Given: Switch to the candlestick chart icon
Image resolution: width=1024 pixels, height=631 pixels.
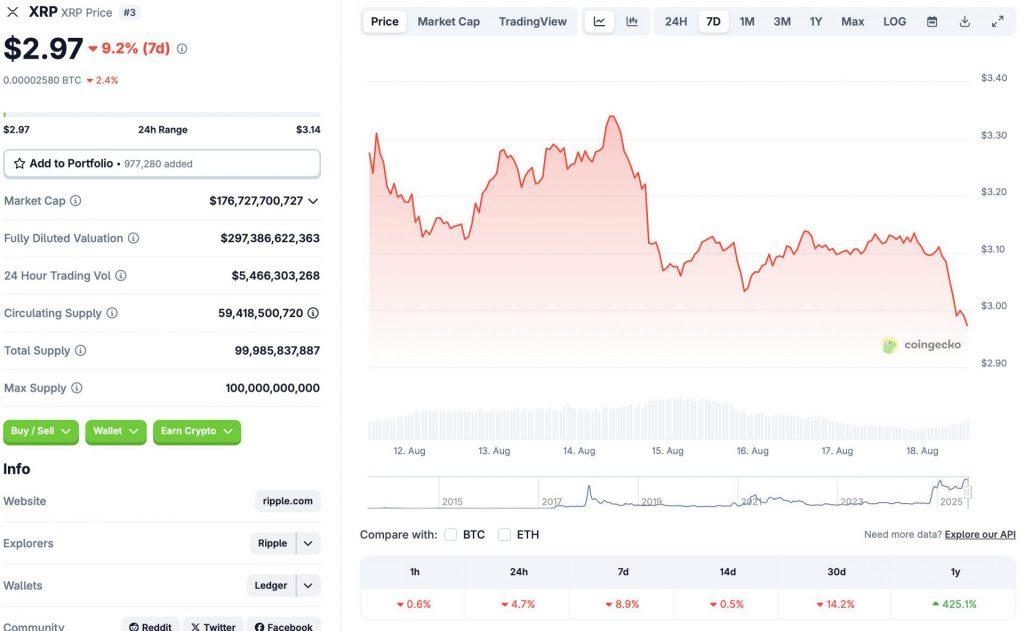Looking at the screenshot, I should [x=632, y=21].
